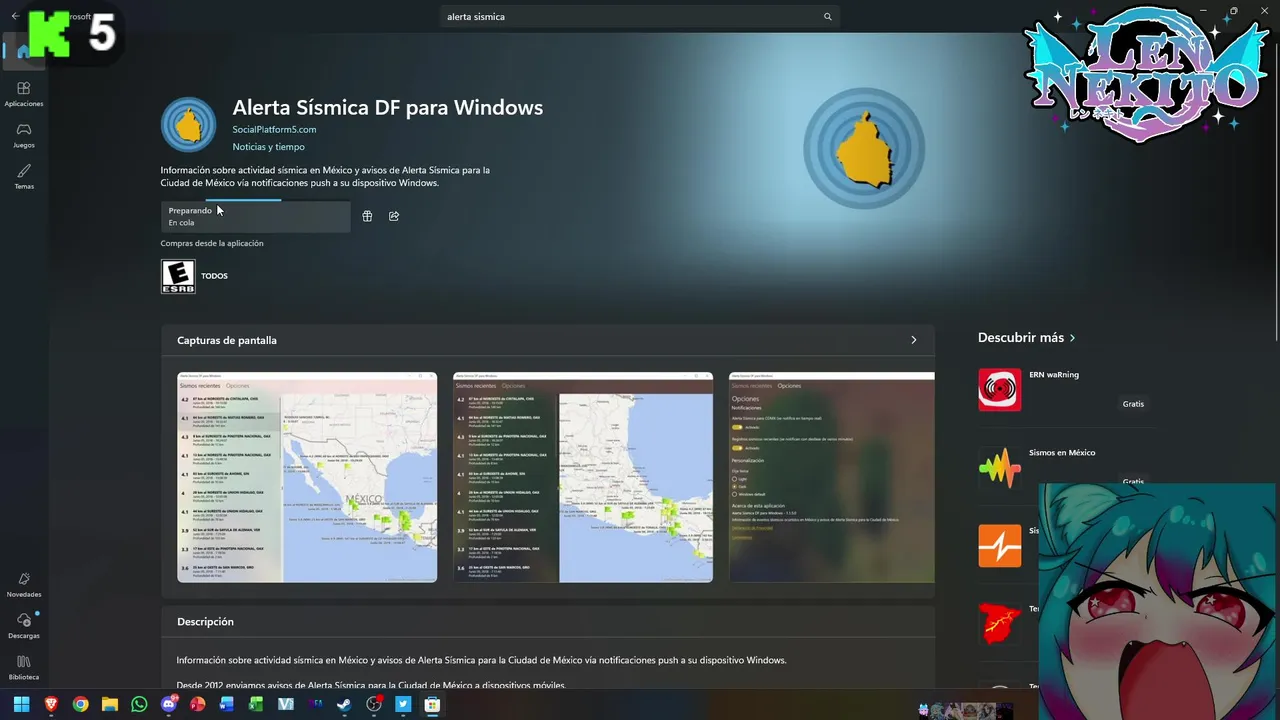
Task: Open the Aplicaciones section in sidebar
Action: coord(24,94)
